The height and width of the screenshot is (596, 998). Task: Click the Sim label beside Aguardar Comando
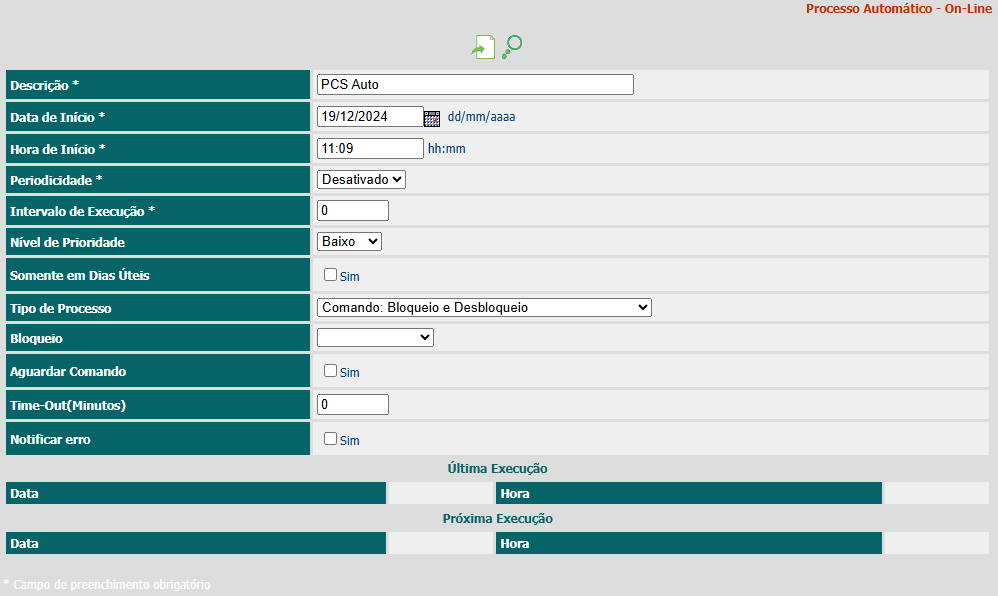[349, 372]
